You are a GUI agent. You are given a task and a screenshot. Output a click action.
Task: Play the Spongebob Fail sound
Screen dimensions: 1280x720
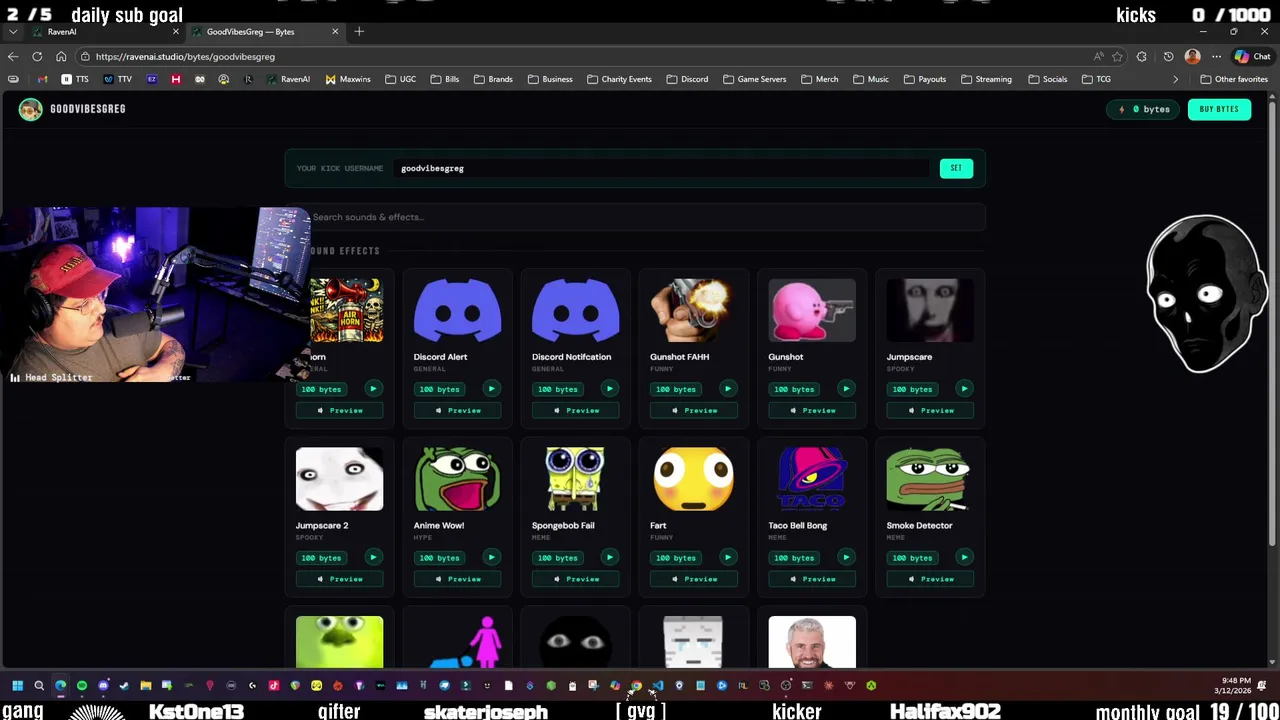click(609, 557)
